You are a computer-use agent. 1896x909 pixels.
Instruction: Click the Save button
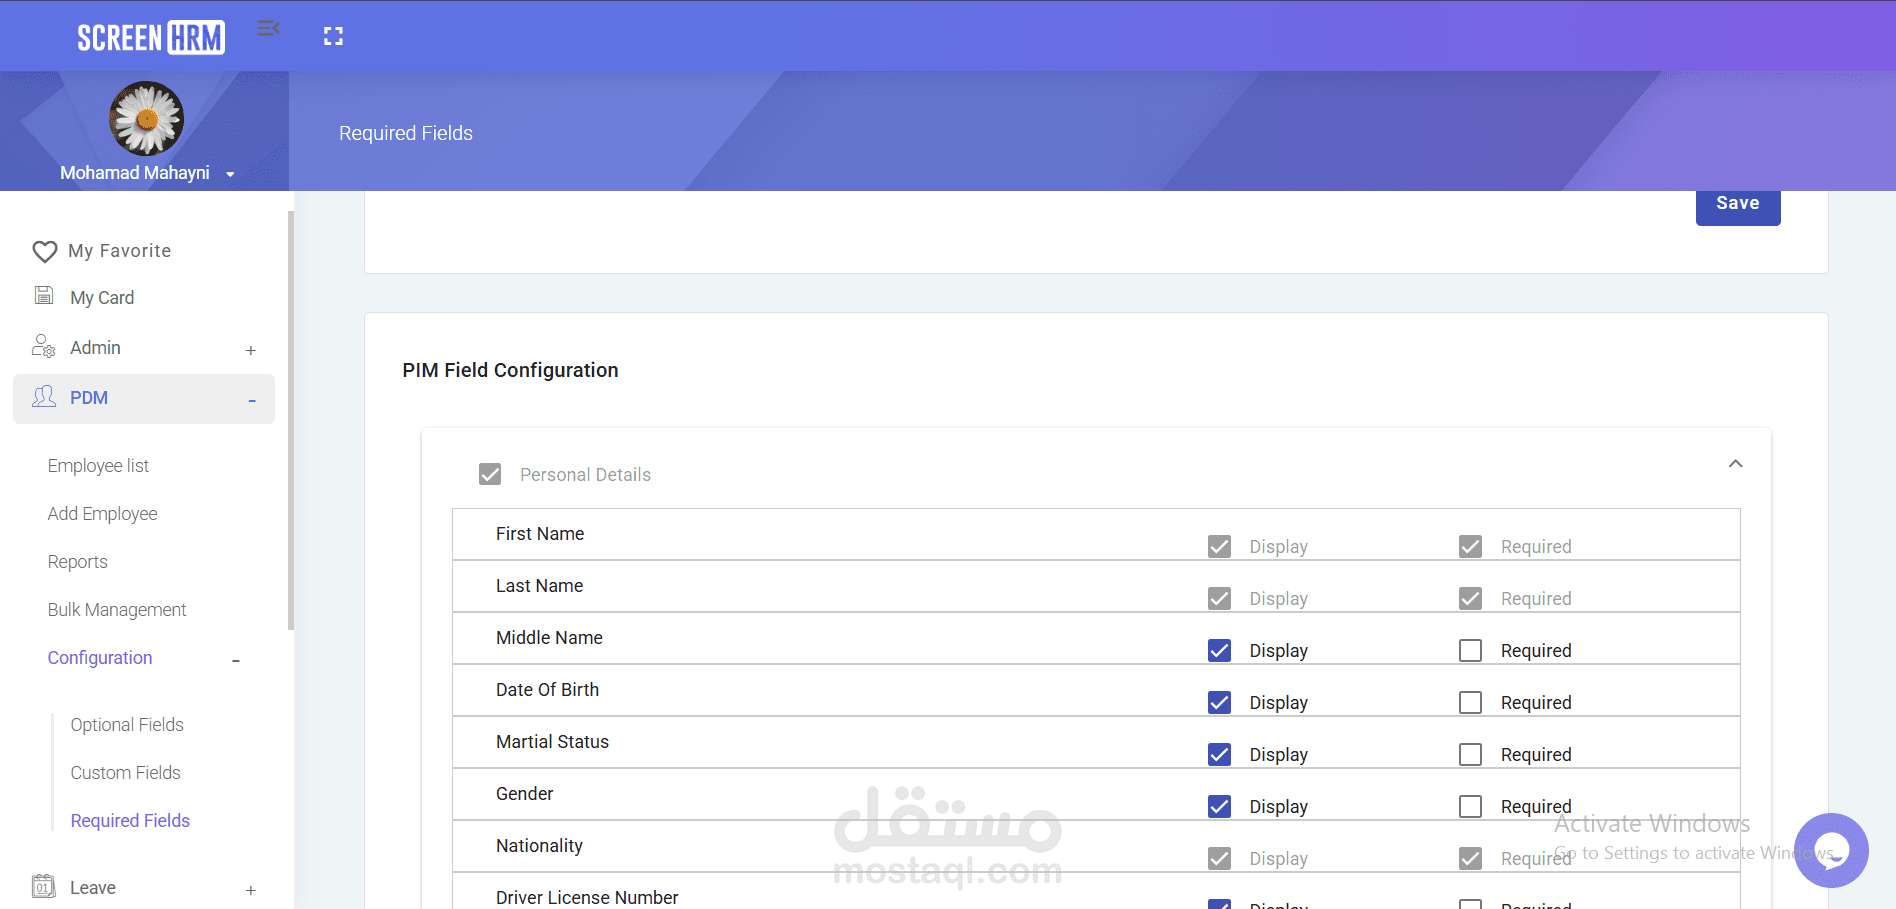[1737, 203]
